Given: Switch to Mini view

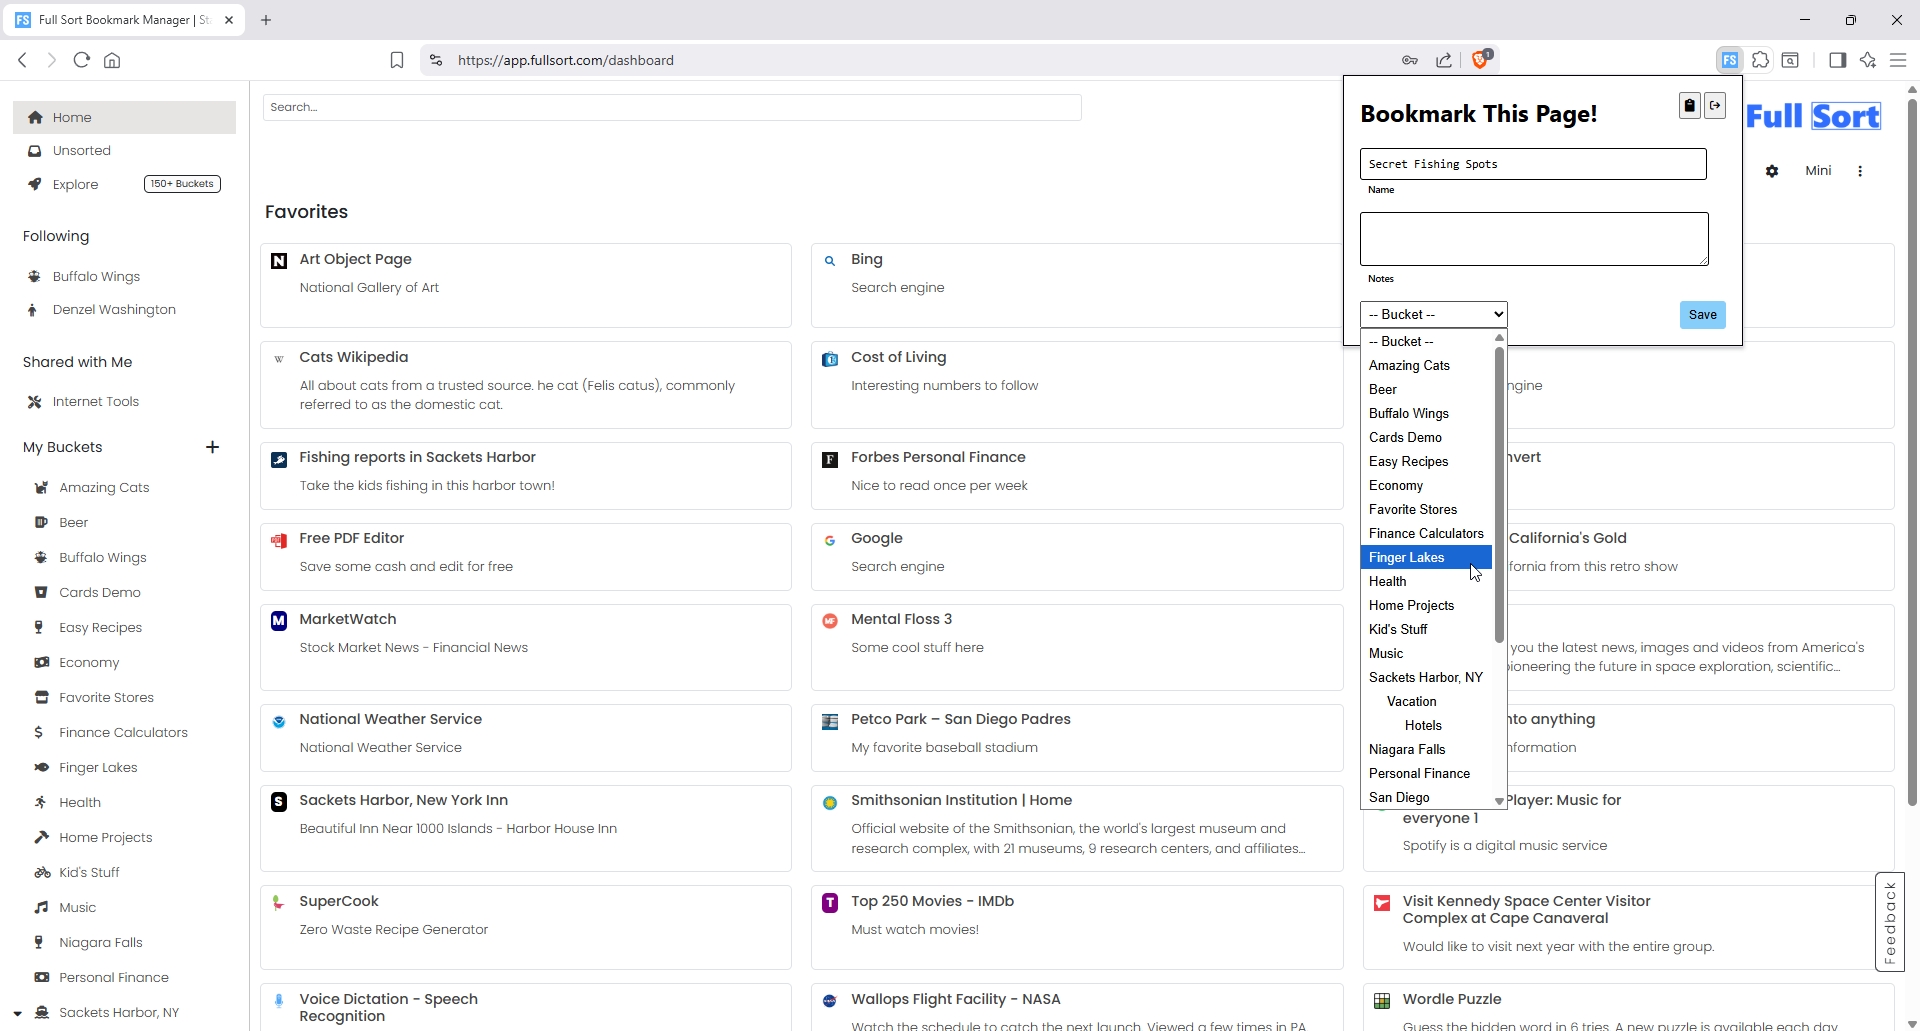Looking at the screenshot, I should (1818, 171).
